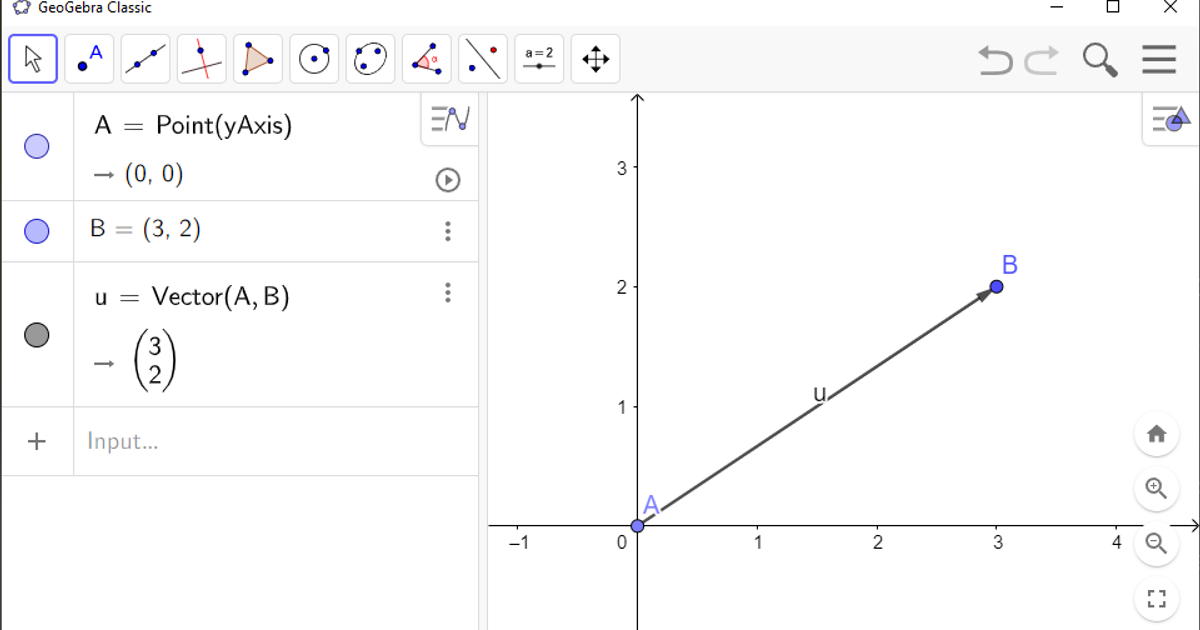
Task: Select the Move Graphics View tool
Action: tap(595, 59)
